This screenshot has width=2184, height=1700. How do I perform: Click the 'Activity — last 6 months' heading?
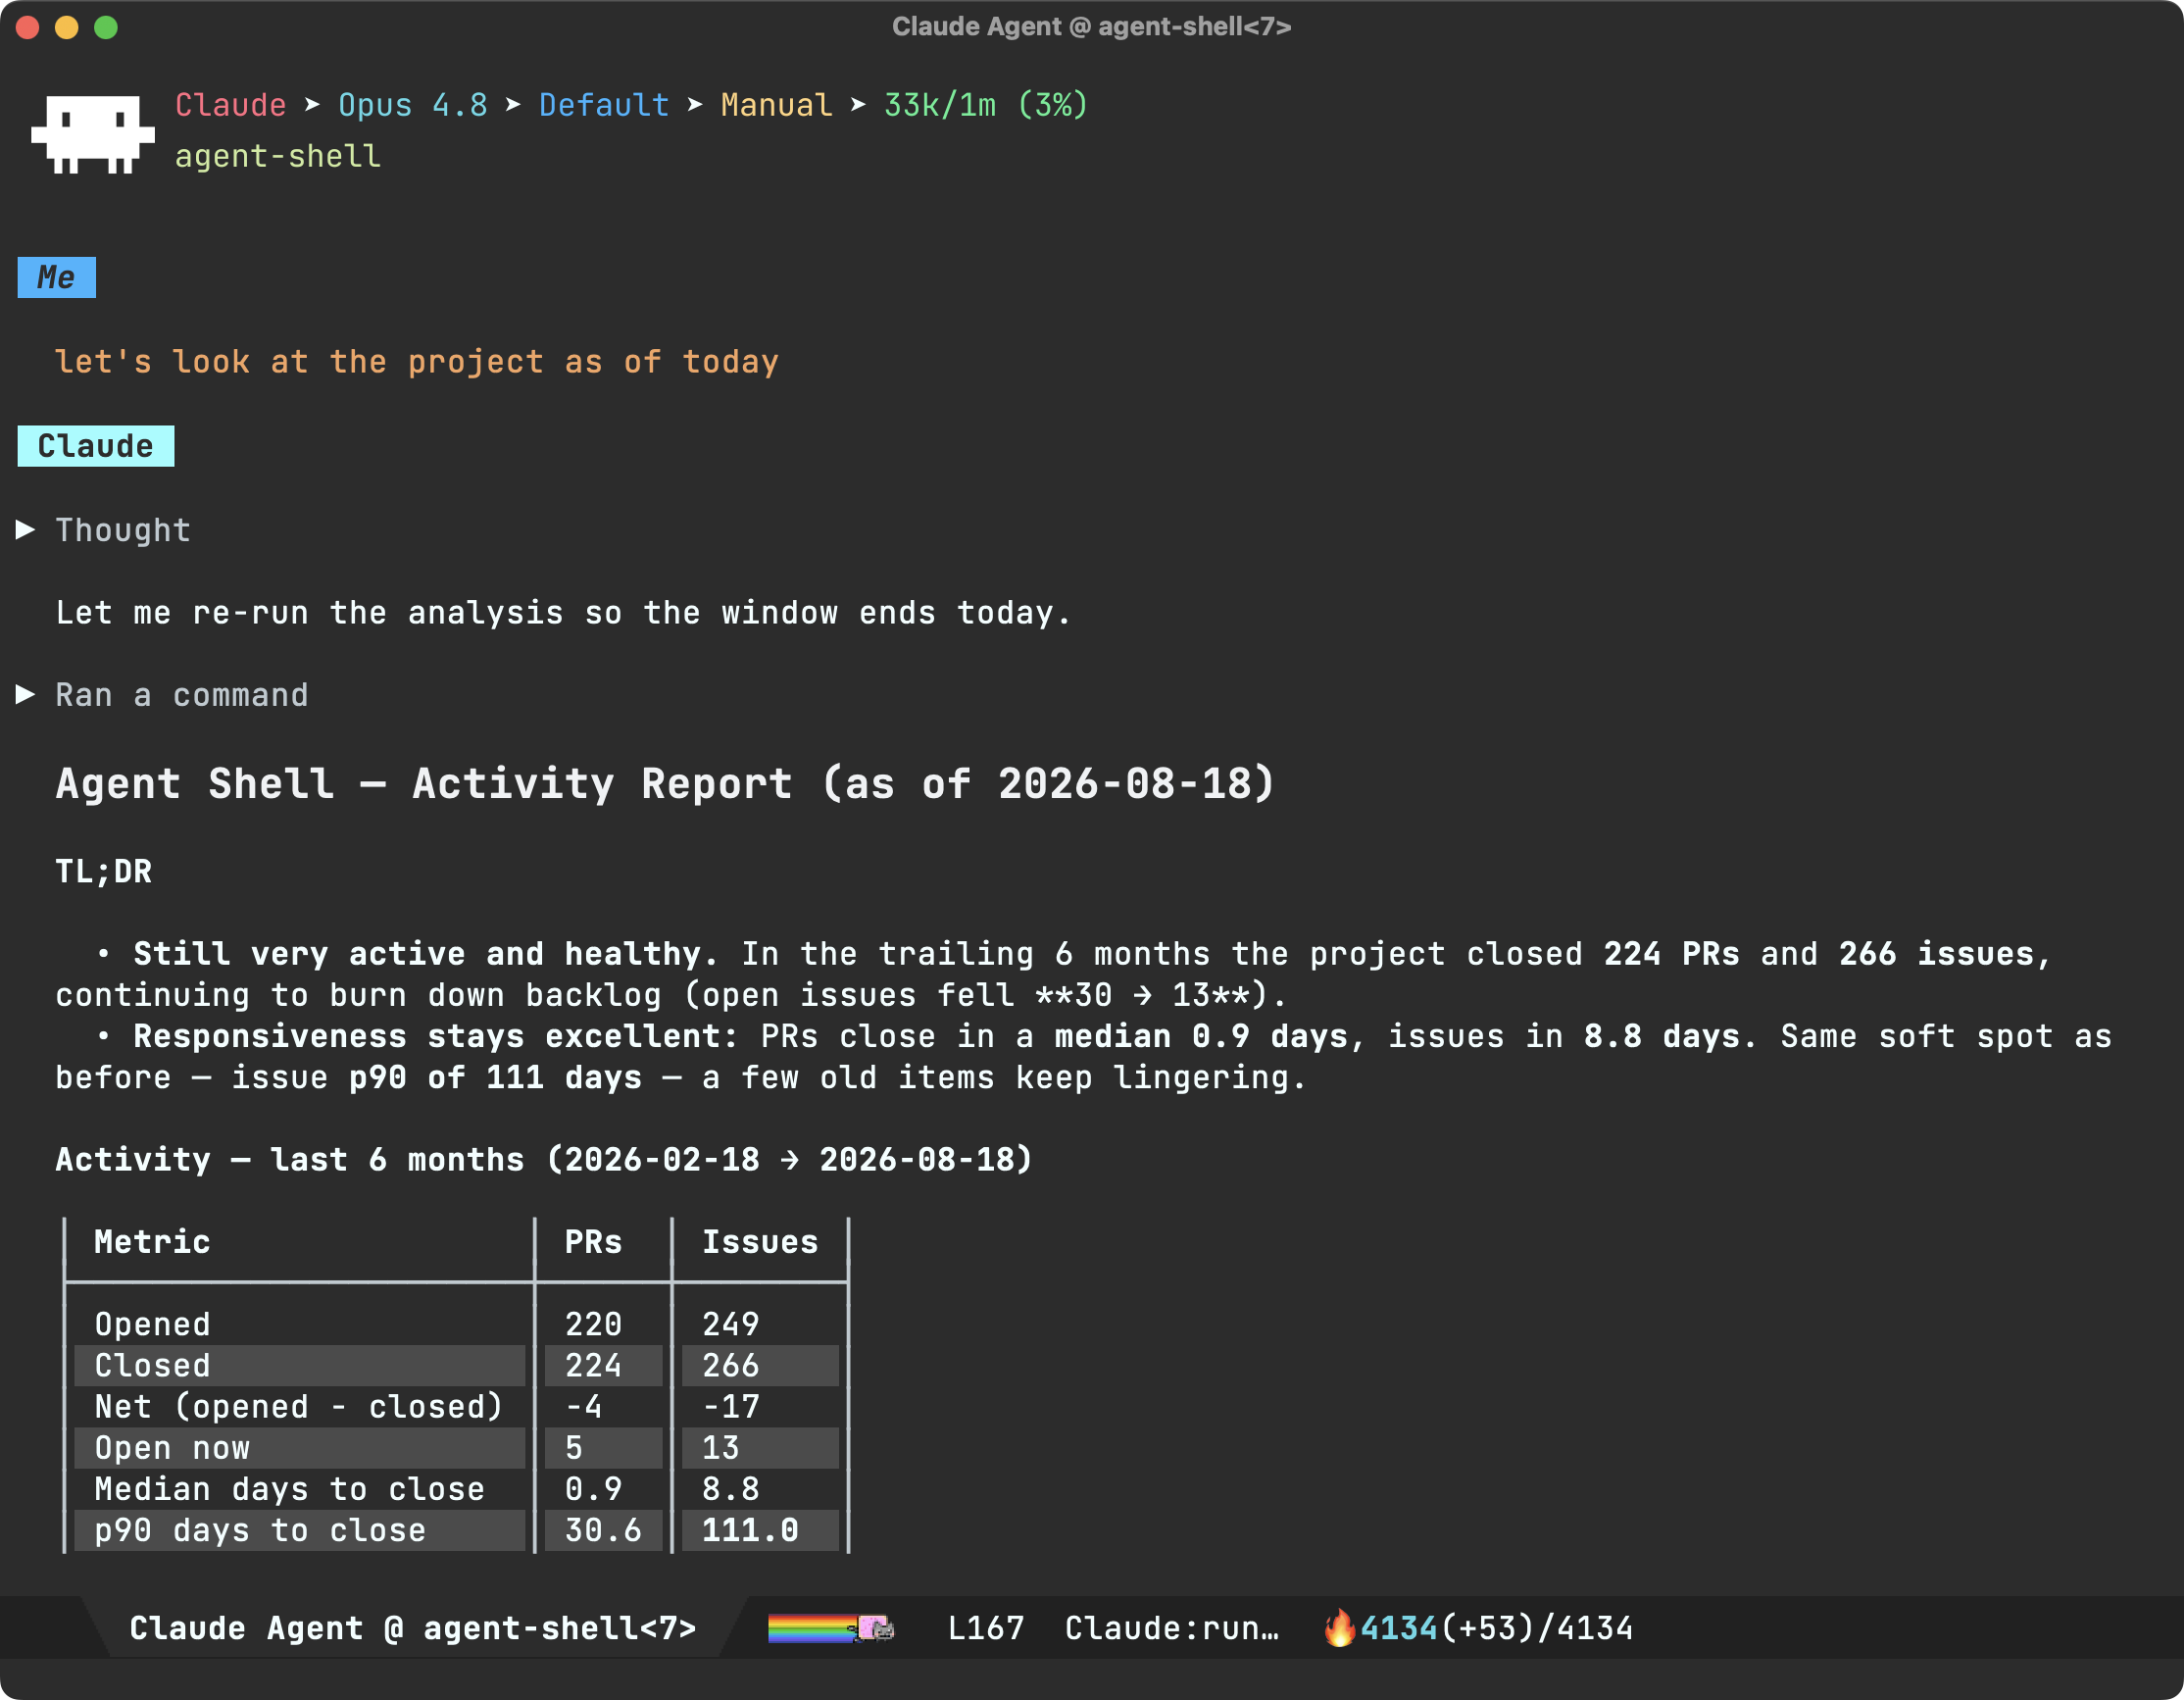[x=544, y=1159]
